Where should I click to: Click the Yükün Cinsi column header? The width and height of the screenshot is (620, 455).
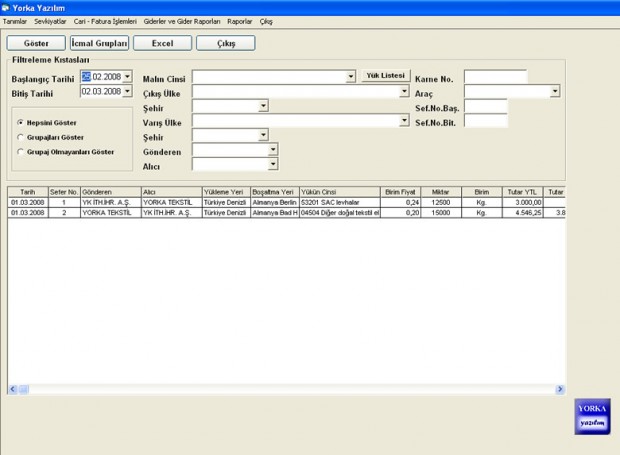[x=340, y=192]
